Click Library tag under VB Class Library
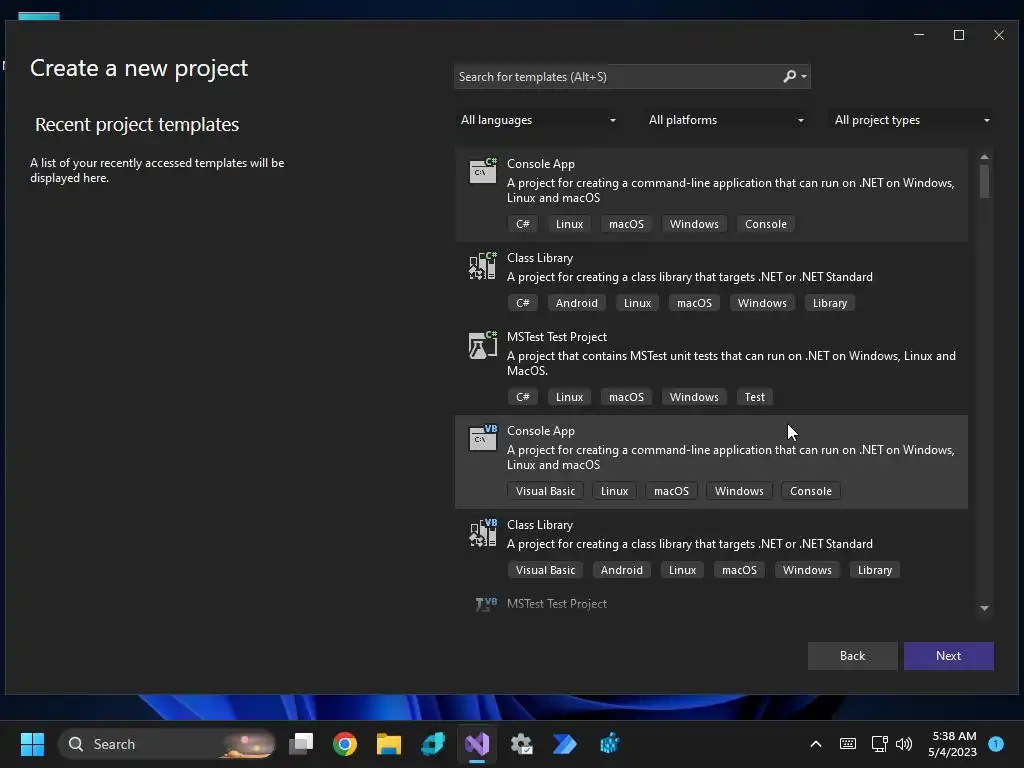The width and height of the screenshot is (1024, 768). pos(874,570)
